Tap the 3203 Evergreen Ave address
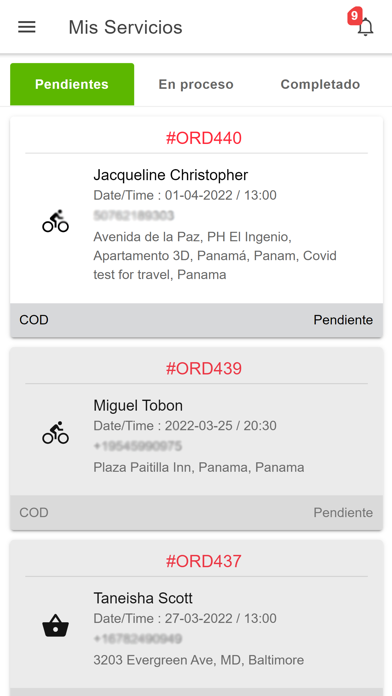Image resolution: width=392 pixels, height=696 pixels. point(198,660)
